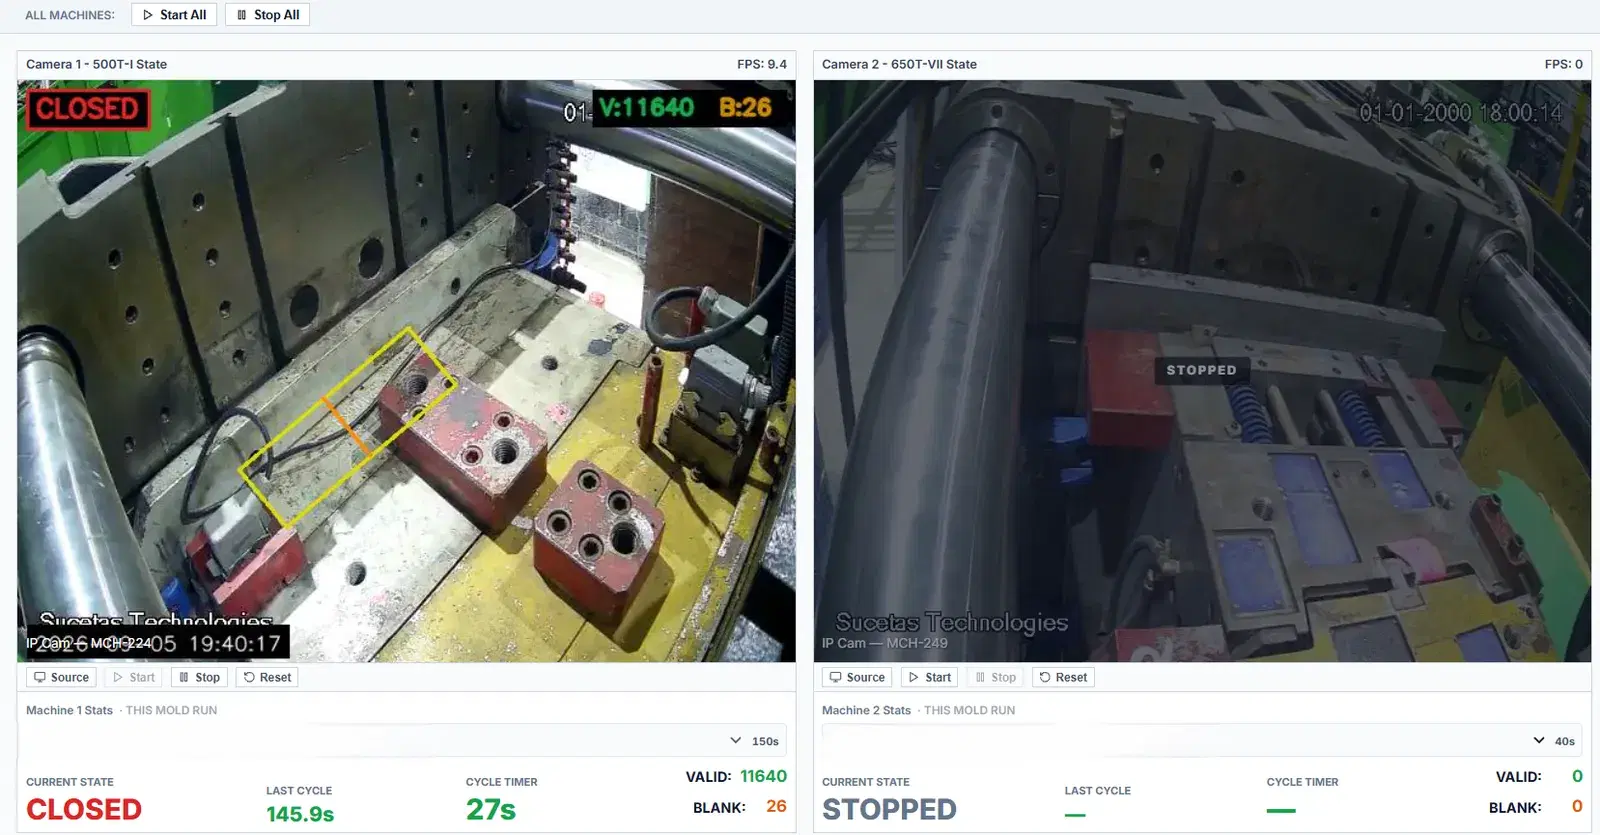
Task: Click Machine 1 valid count '11640'
Action: pos(763,776)
